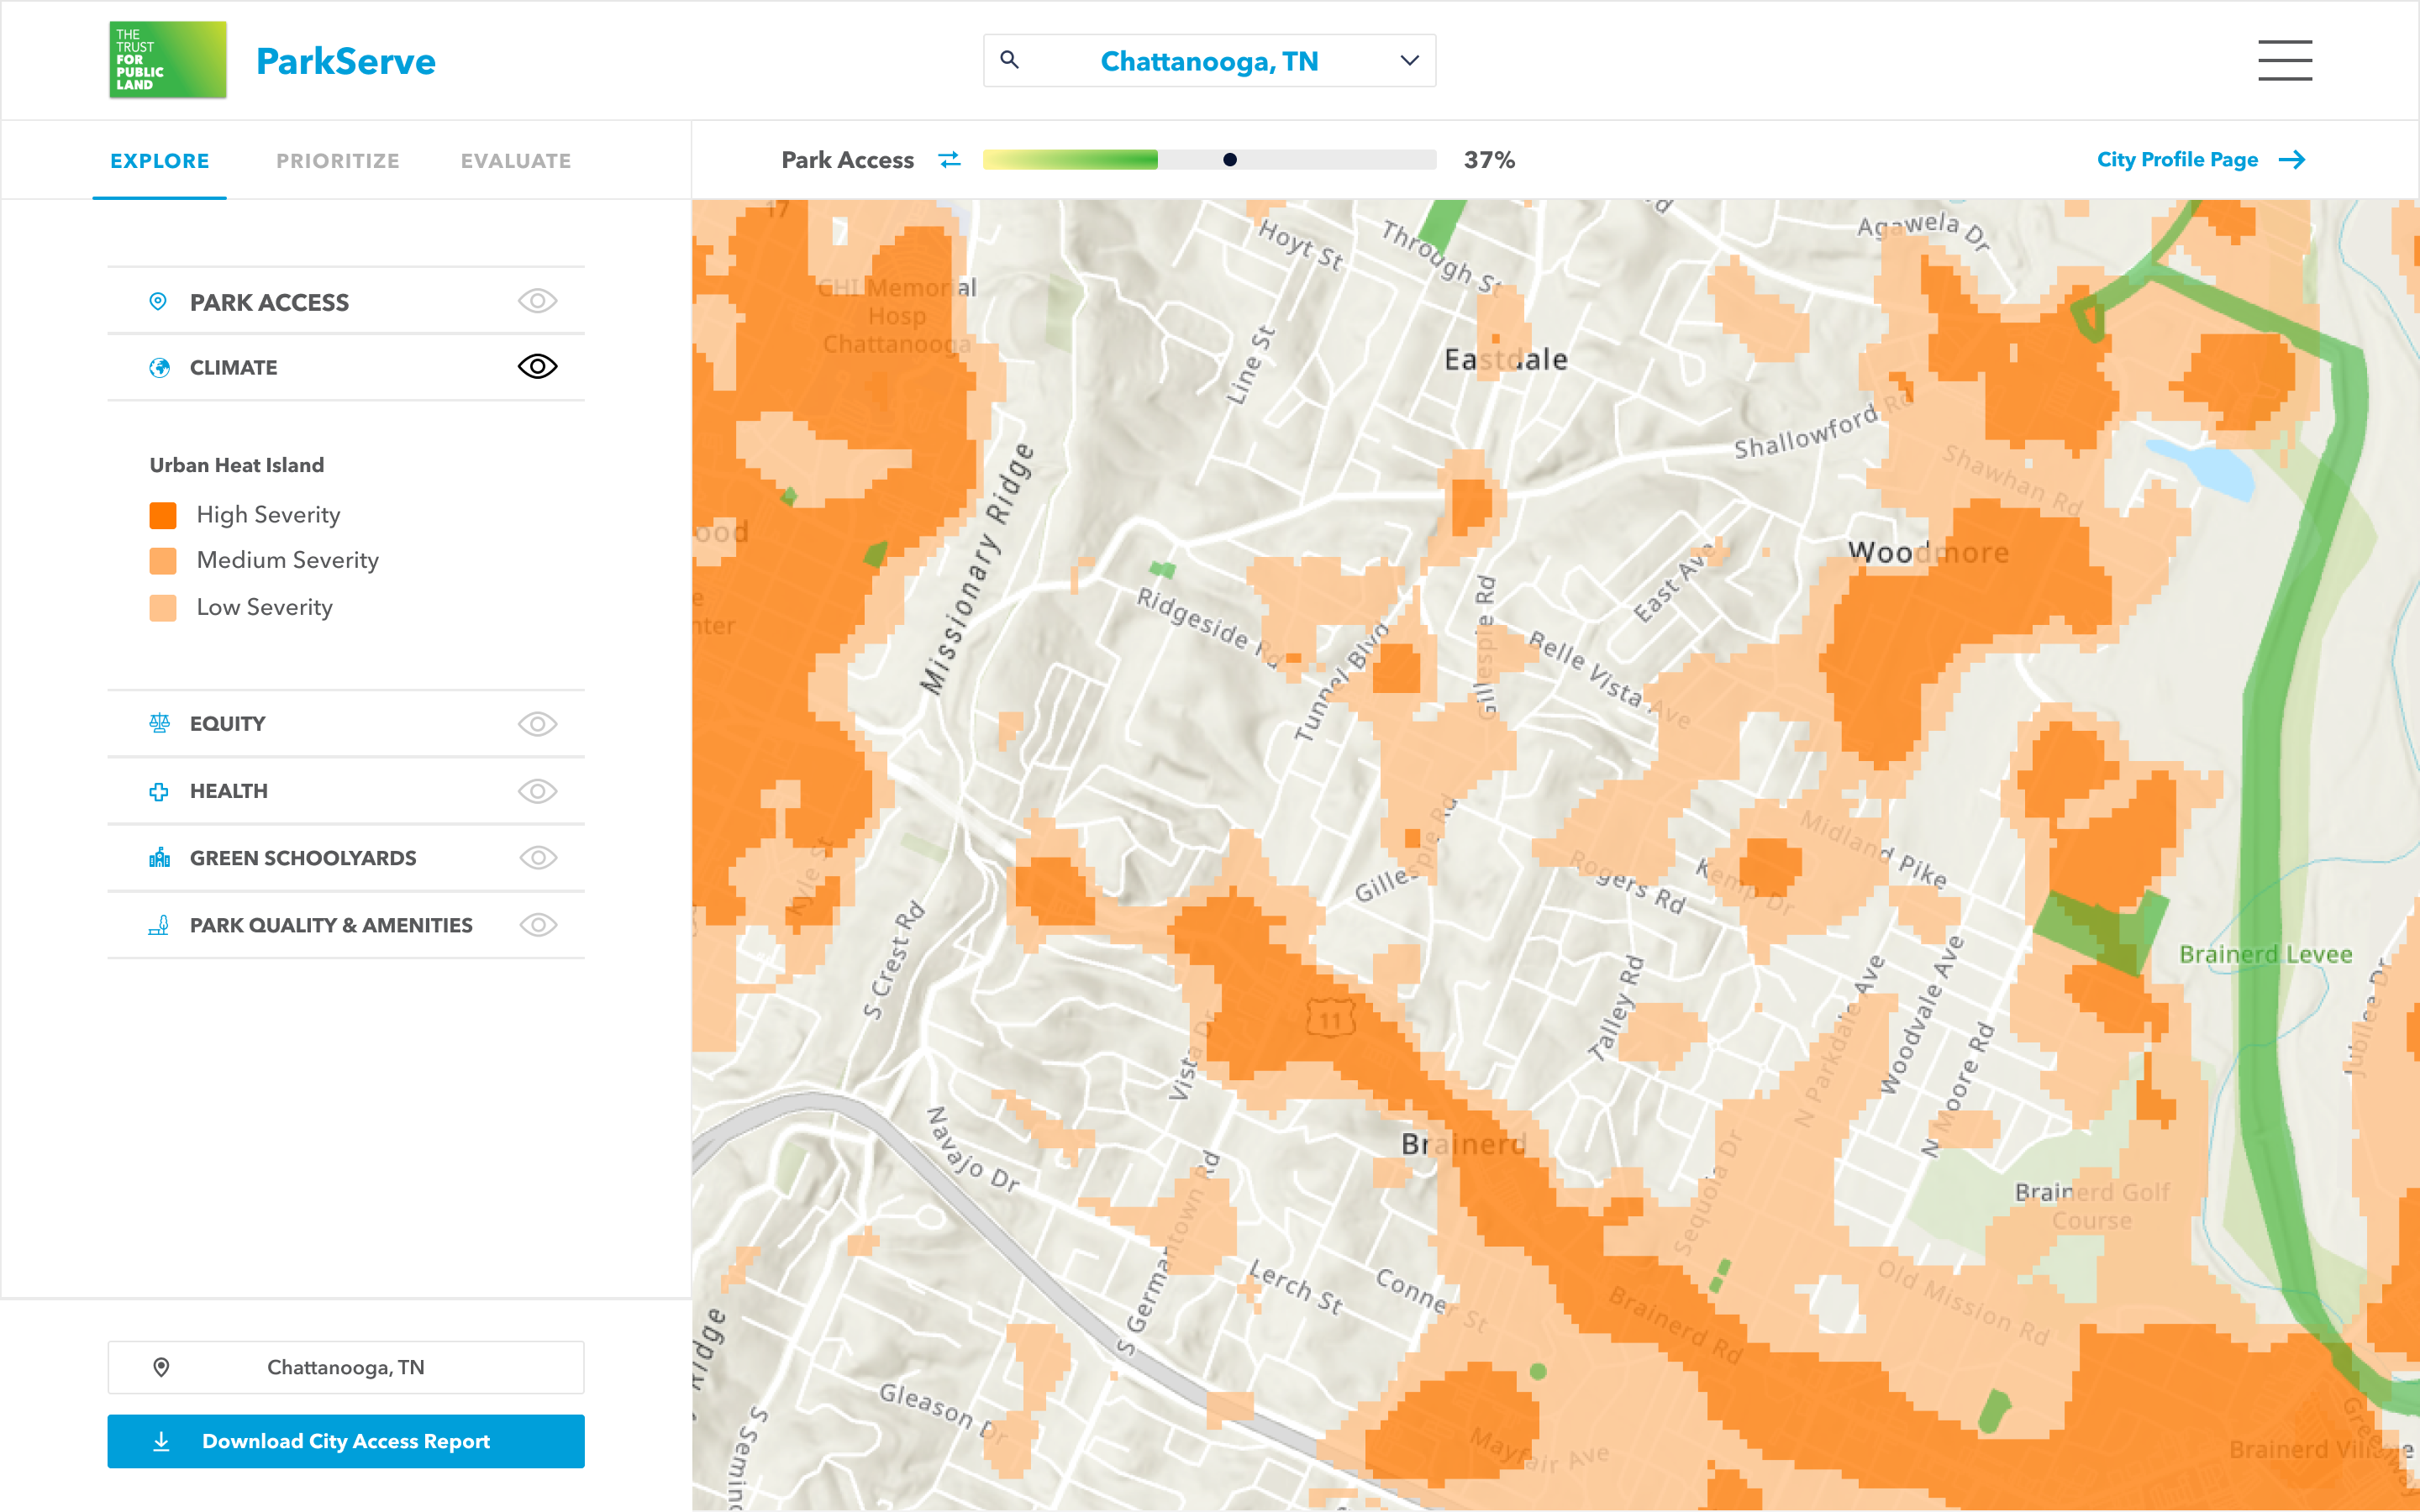
Task: Click the Green Schoolyards building icon
Action: click(x=159, y=858)
